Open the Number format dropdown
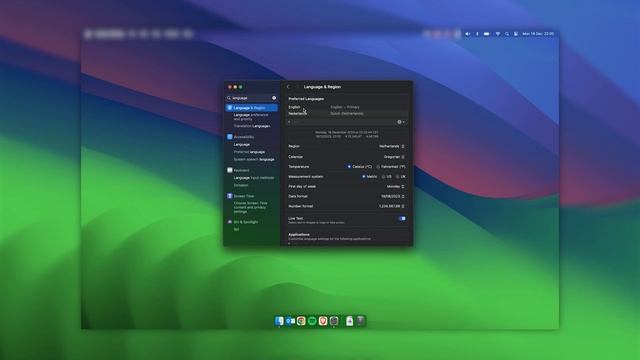 pyautogui.click(x=391, y=206)
